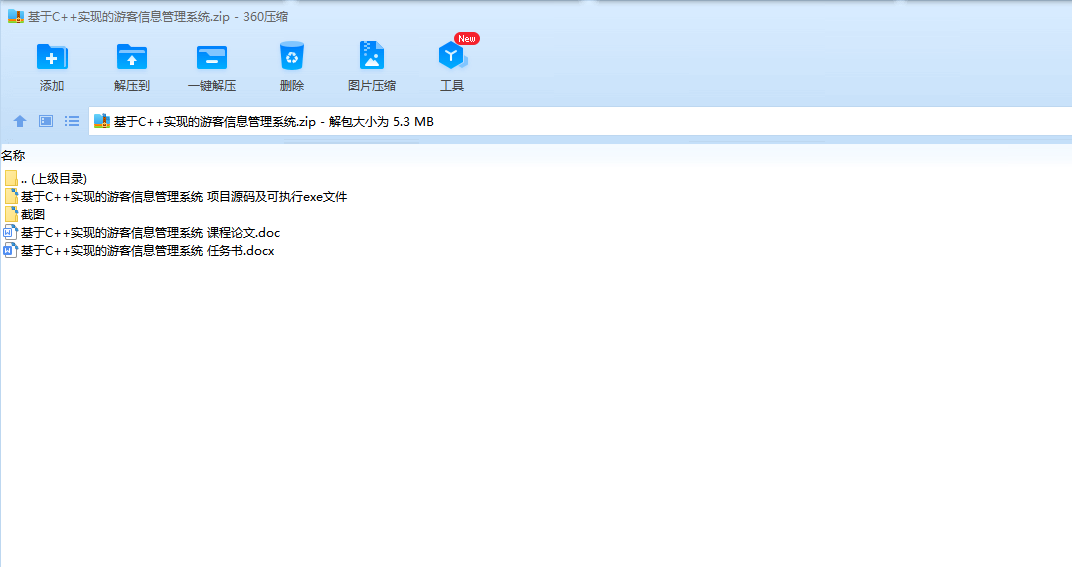
Task: Switch to list view icon
Action: coord(72,121)
